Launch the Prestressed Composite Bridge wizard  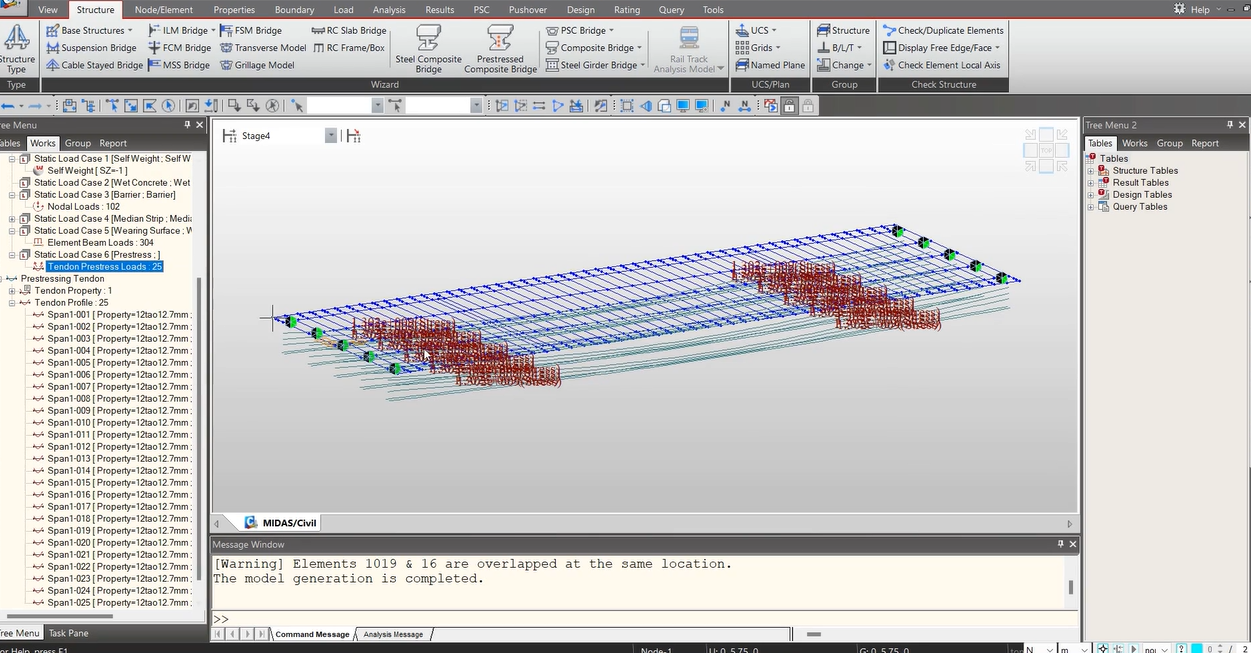501,49
